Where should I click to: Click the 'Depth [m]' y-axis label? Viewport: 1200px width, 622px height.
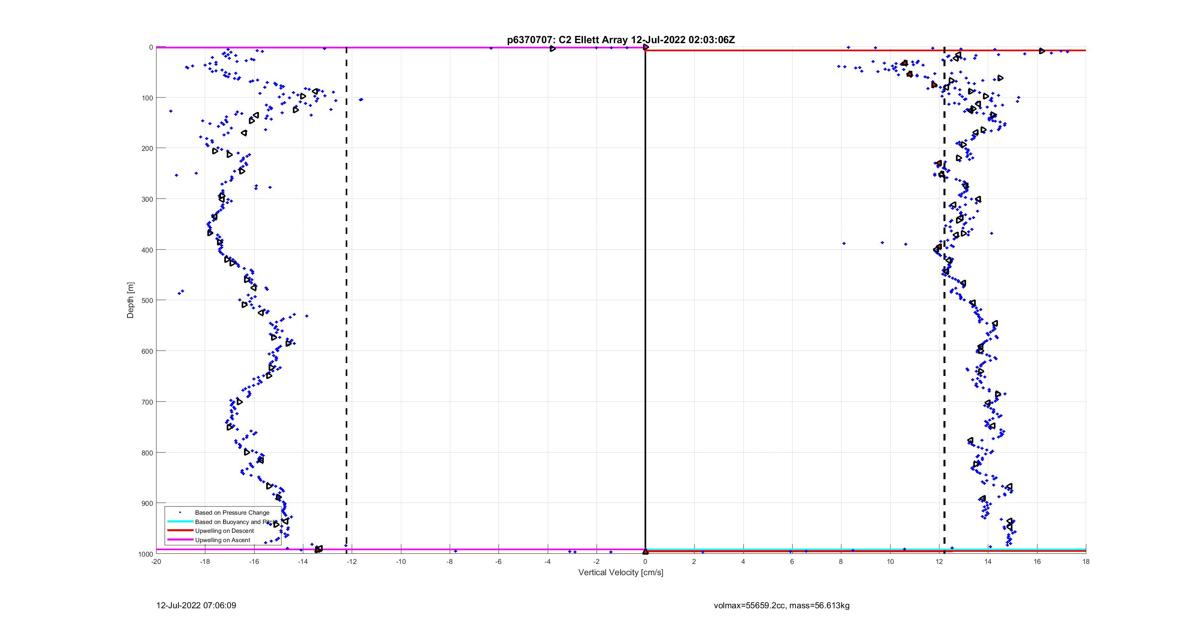click(x=130, y=299)
